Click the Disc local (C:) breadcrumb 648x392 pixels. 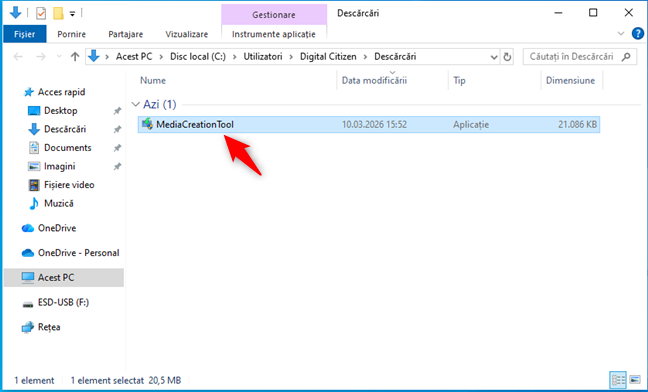(x=198, y=57)
